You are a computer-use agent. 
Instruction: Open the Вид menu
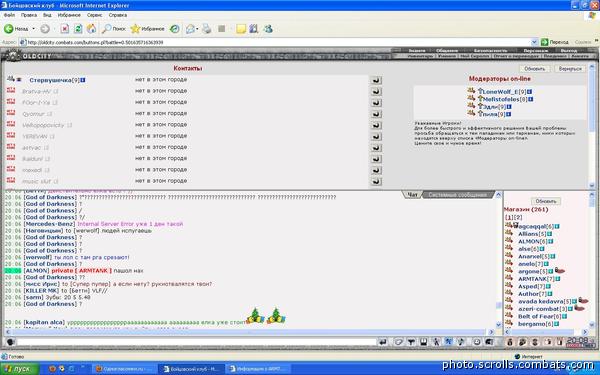click(47, 15)
